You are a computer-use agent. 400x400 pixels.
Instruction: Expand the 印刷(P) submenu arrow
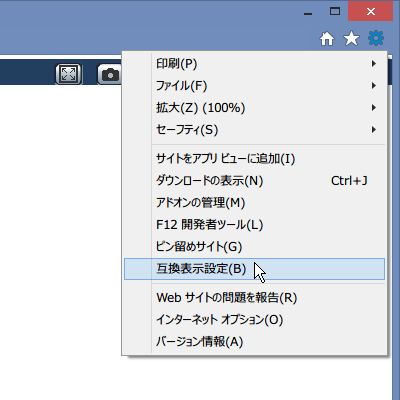(374, 64)
